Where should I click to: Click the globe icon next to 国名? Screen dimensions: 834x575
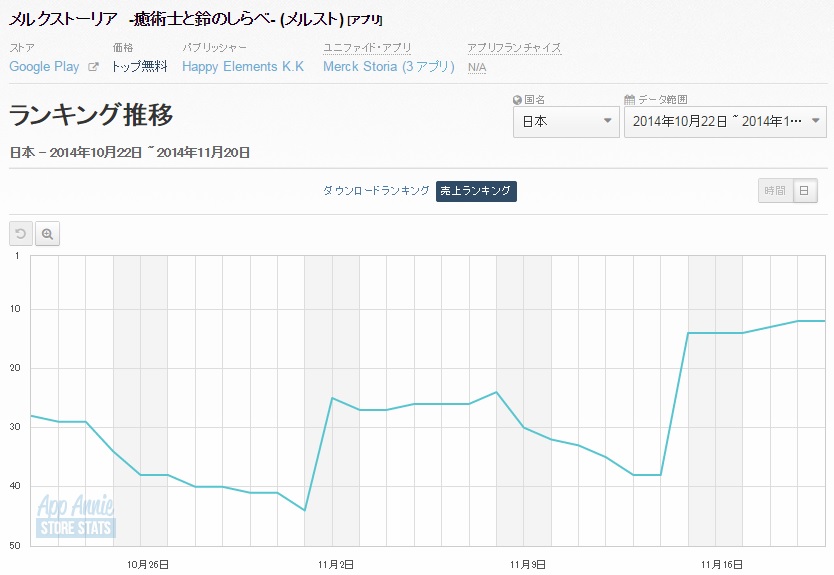point(517,100)
